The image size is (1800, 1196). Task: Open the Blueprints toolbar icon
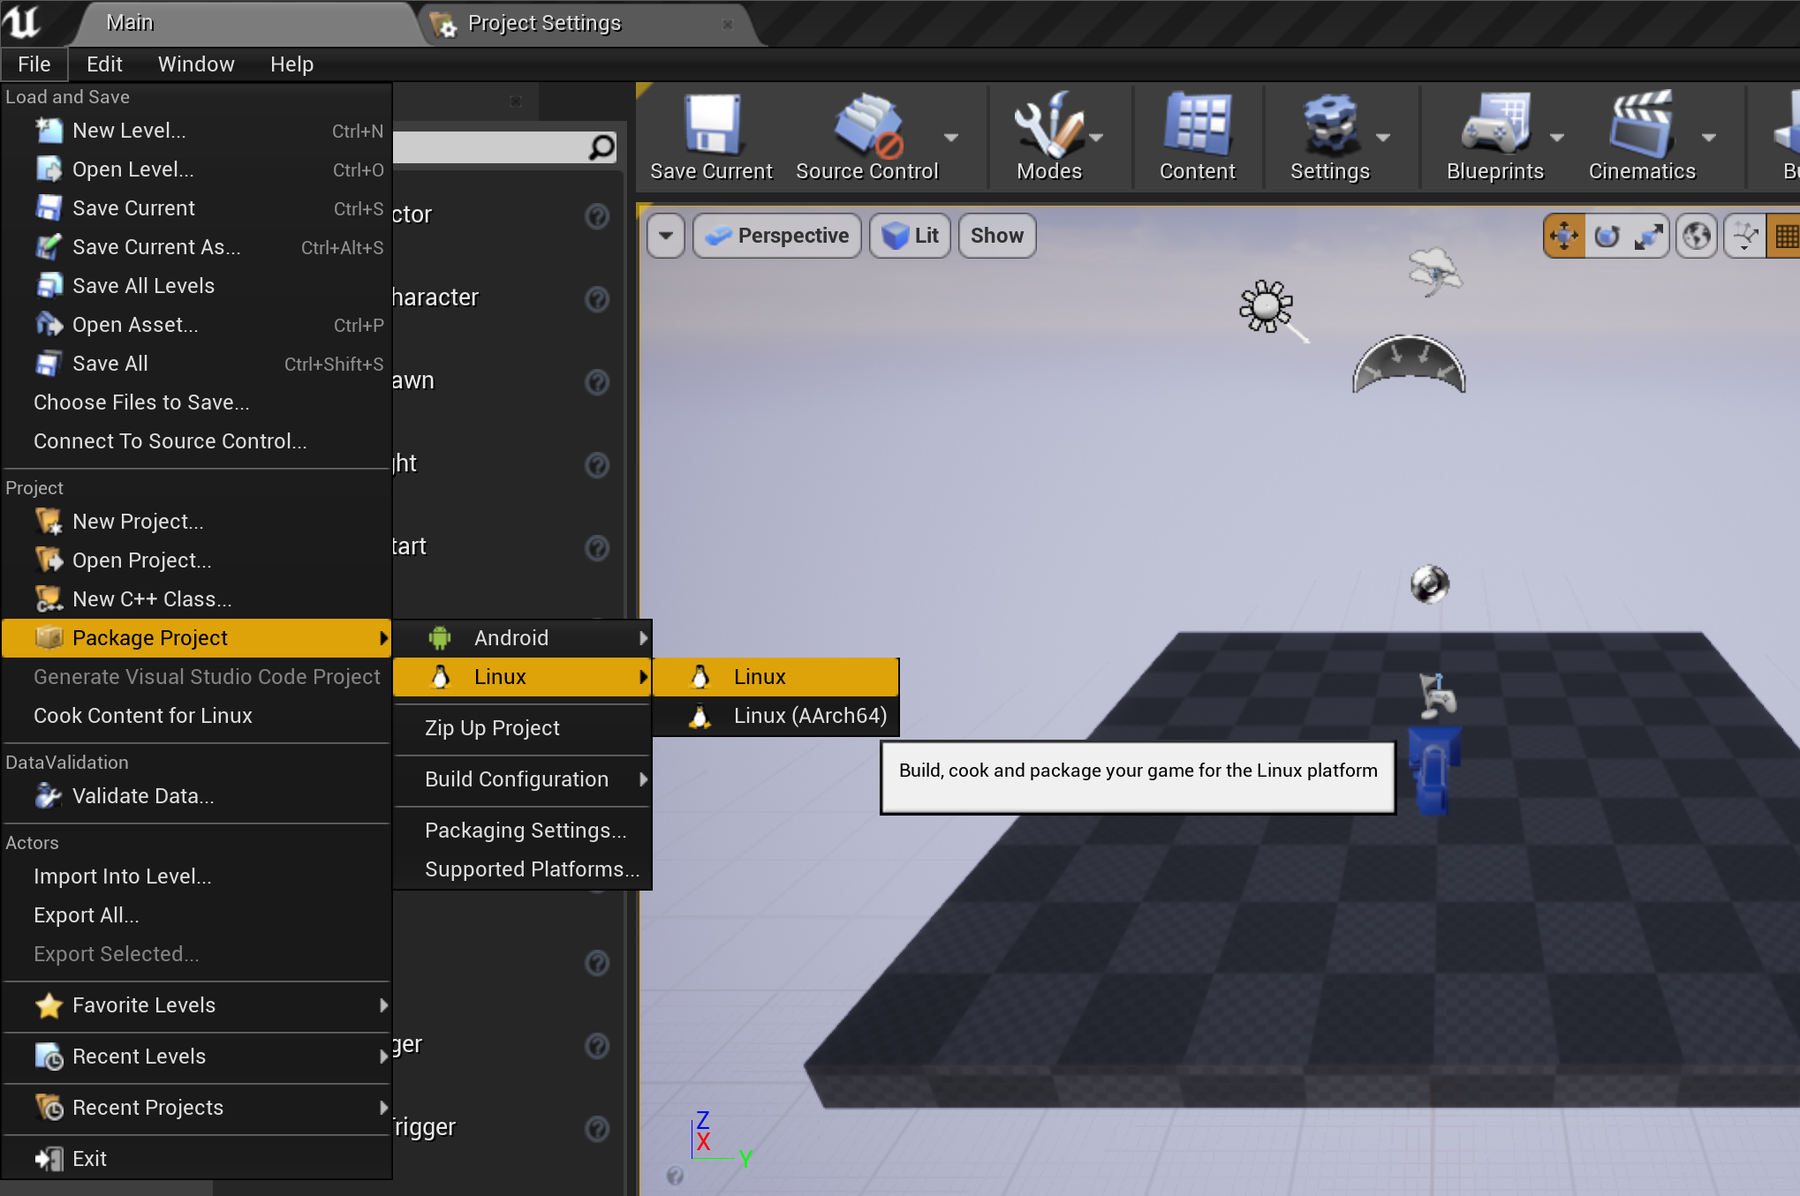click(1495, 125)
